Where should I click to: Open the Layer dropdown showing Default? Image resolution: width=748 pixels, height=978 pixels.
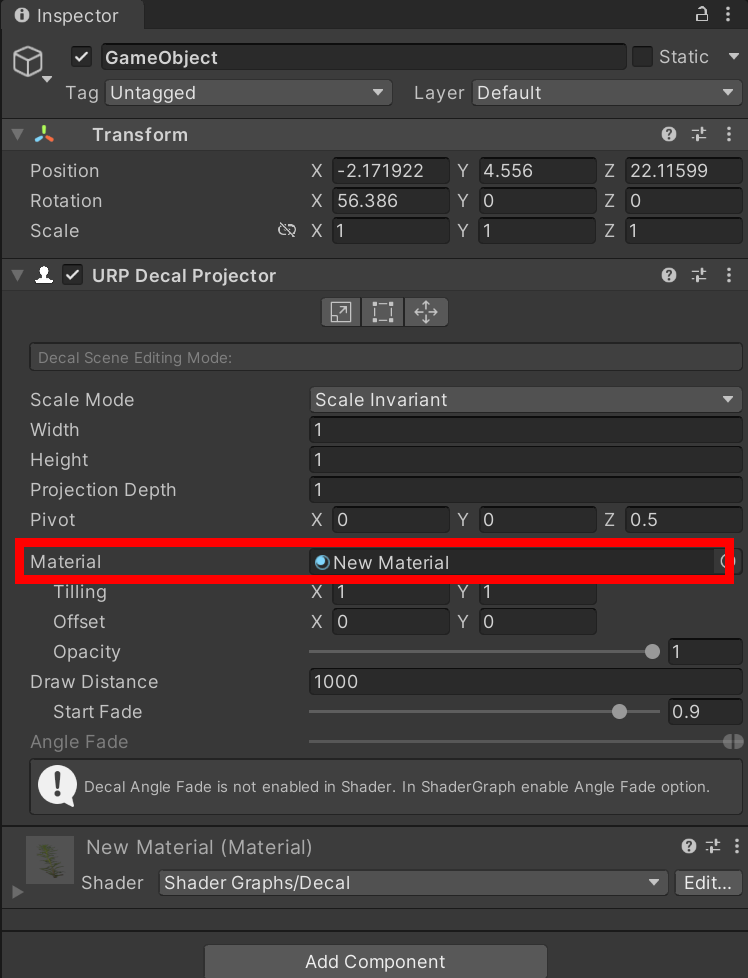606,93
